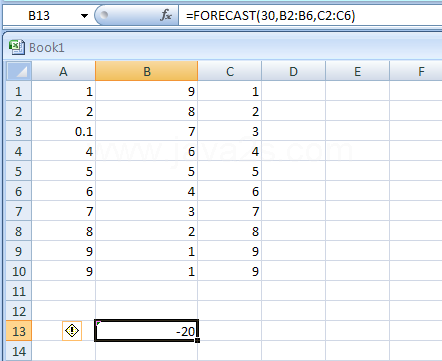
Task: Select empty cell D1
Action: pos(293,91)
